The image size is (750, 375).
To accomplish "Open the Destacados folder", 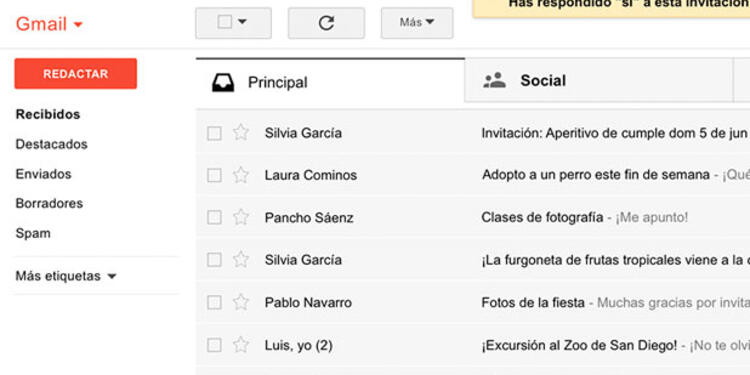I will [x=52, y=144].
